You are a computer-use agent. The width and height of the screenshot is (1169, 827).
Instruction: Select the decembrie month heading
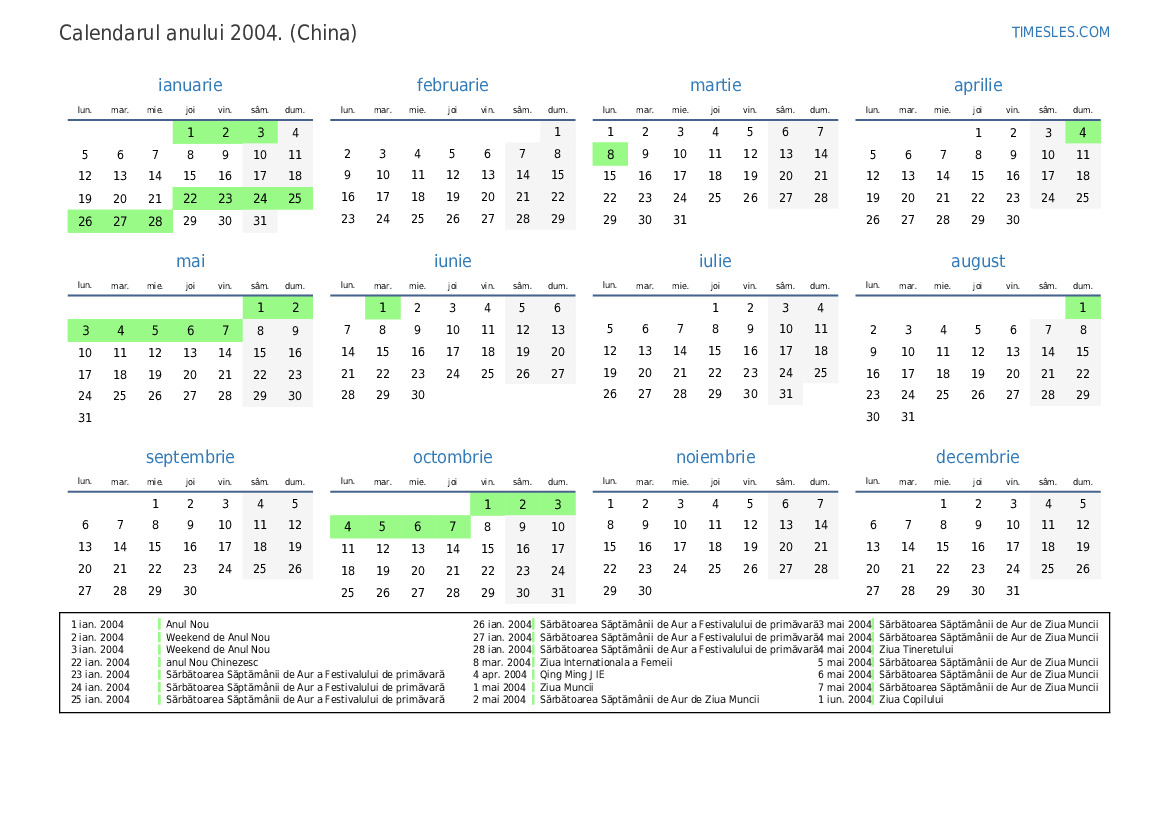point(977,457)
